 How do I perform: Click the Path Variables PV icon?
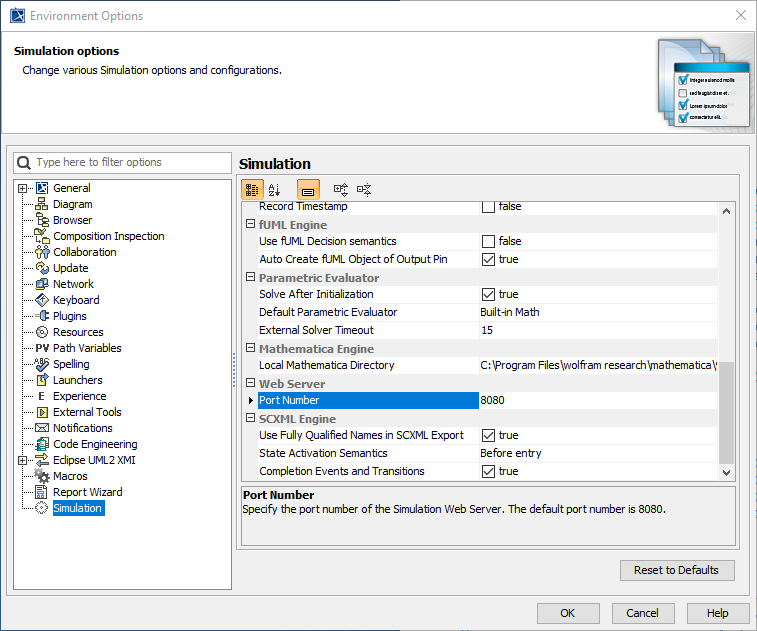point(42,348)
